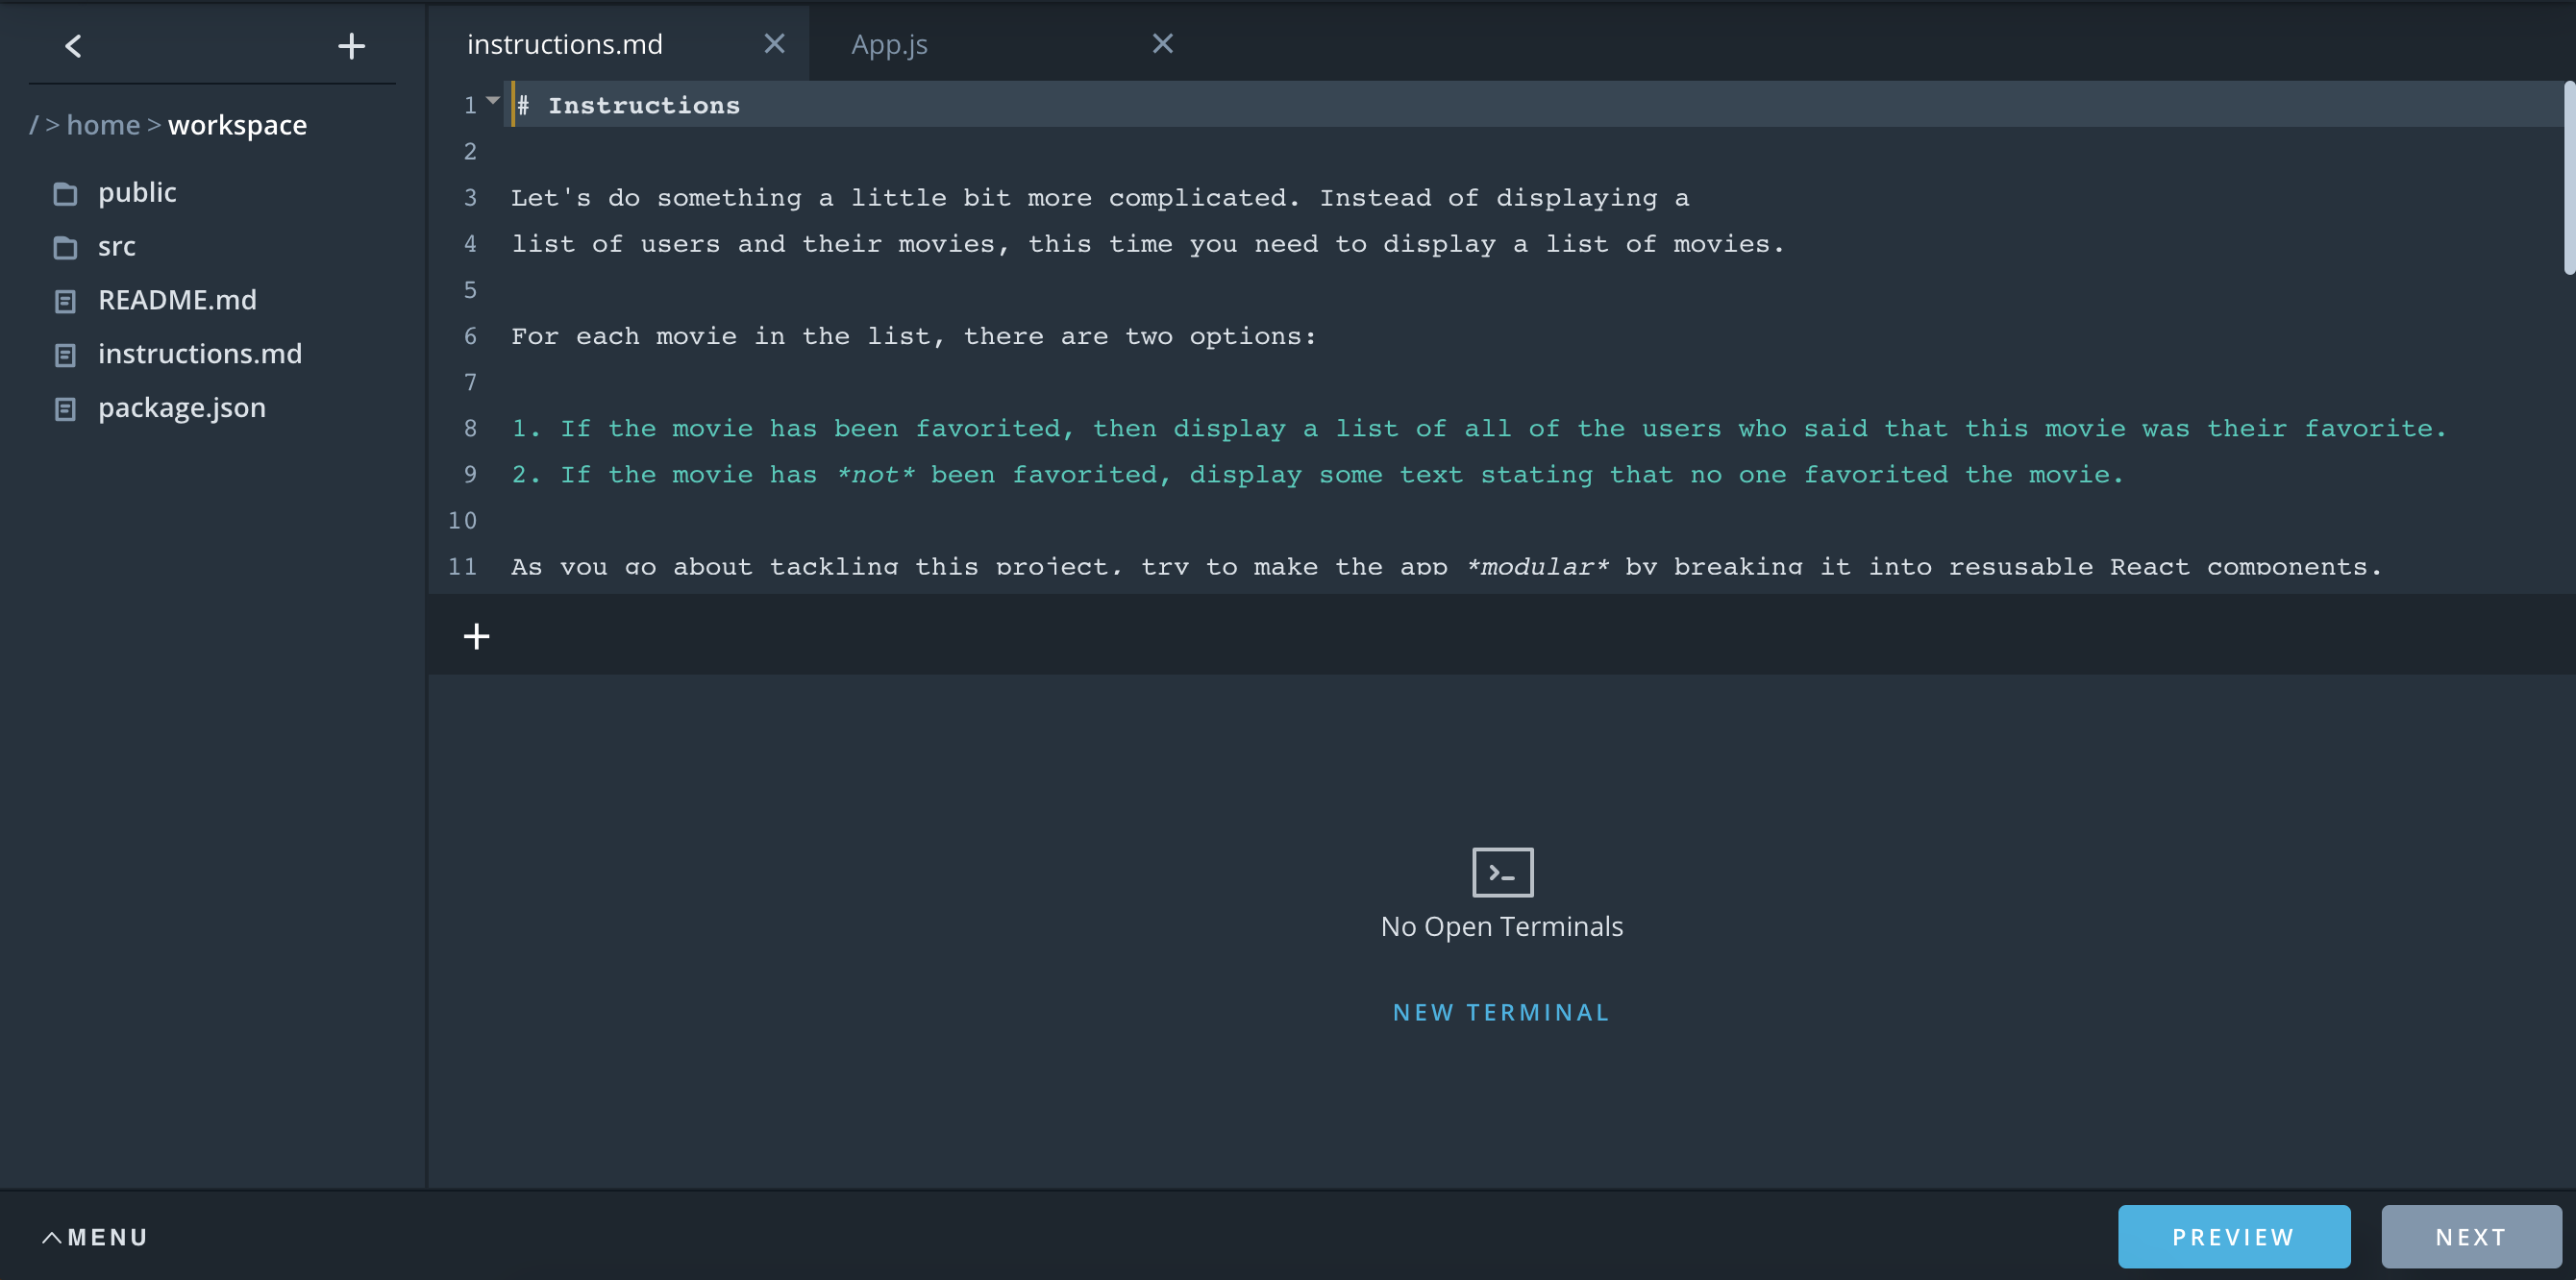Click the editor vertical scrollbar
The width and height of the screenshot is (2576, 1280).
coord(2568,180)
